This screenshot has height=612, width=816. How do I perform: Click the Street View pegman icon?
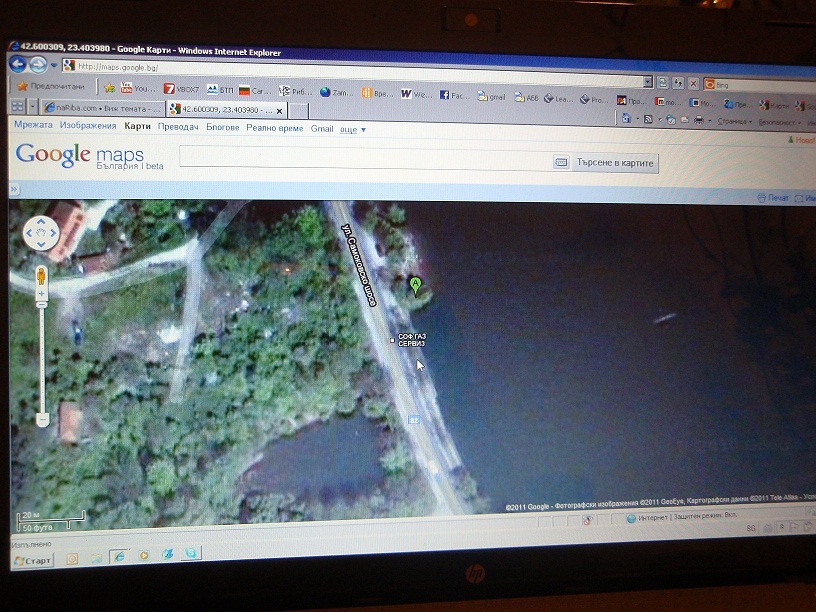(x=42, y=276)
